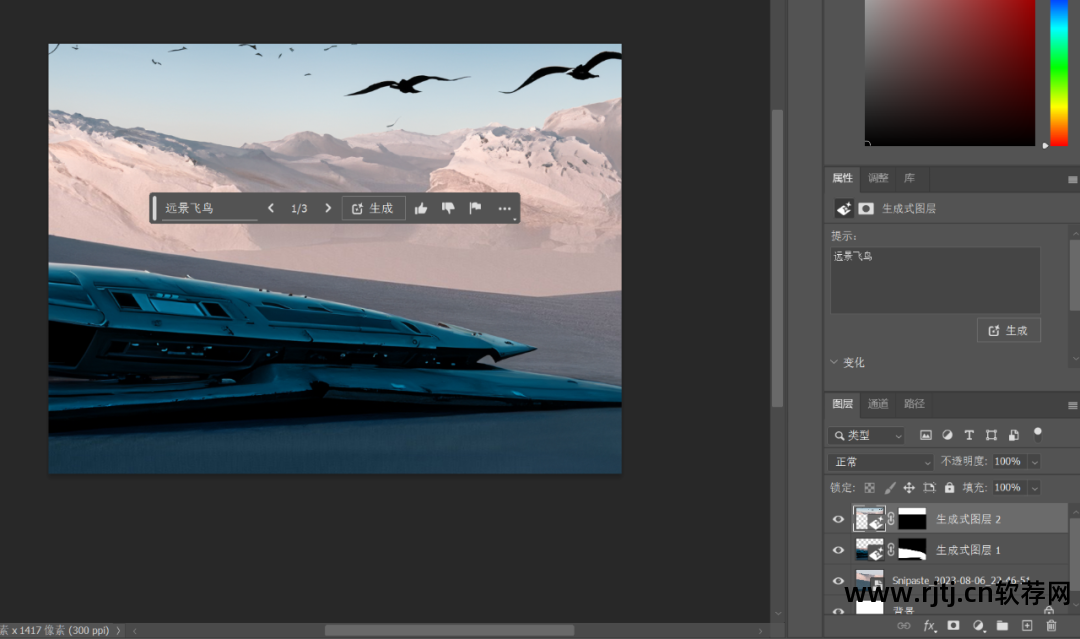The height and width of the screenshot is (639, 1080).
Task: Switch to the 路径 tab
Action: (914, 404)
